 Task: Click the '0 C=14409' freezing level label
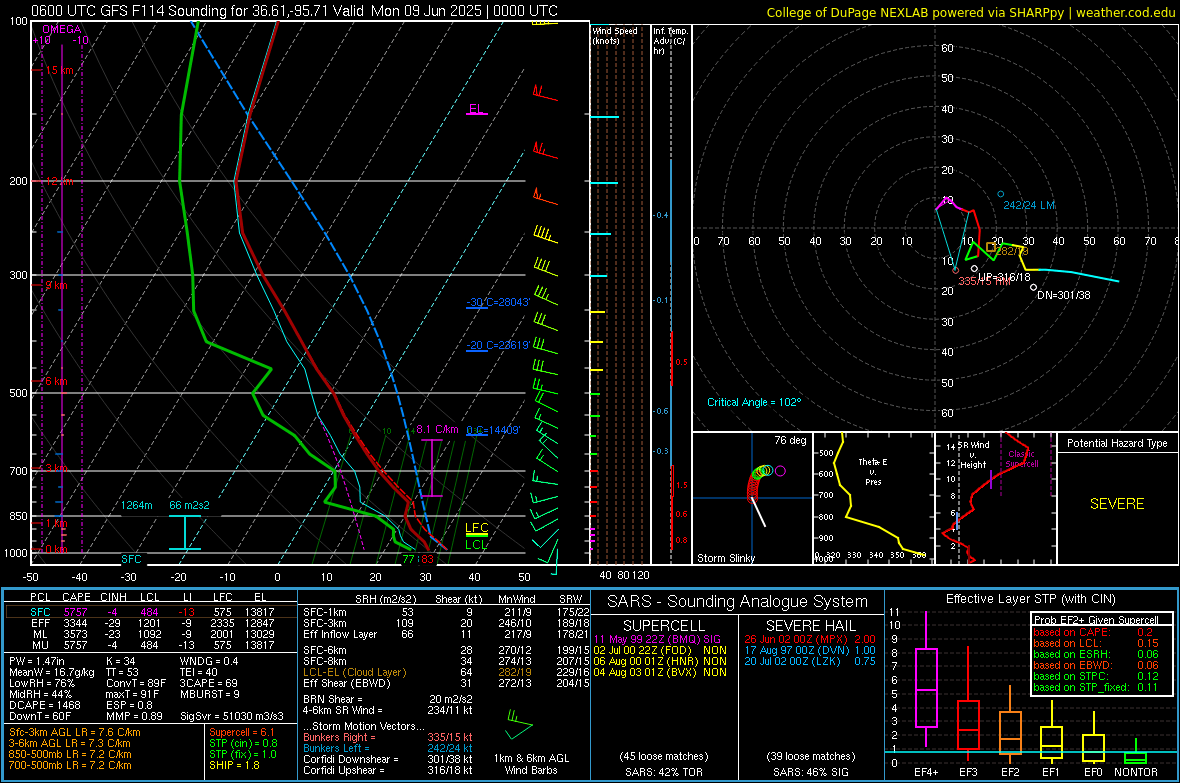click(493, 430)
